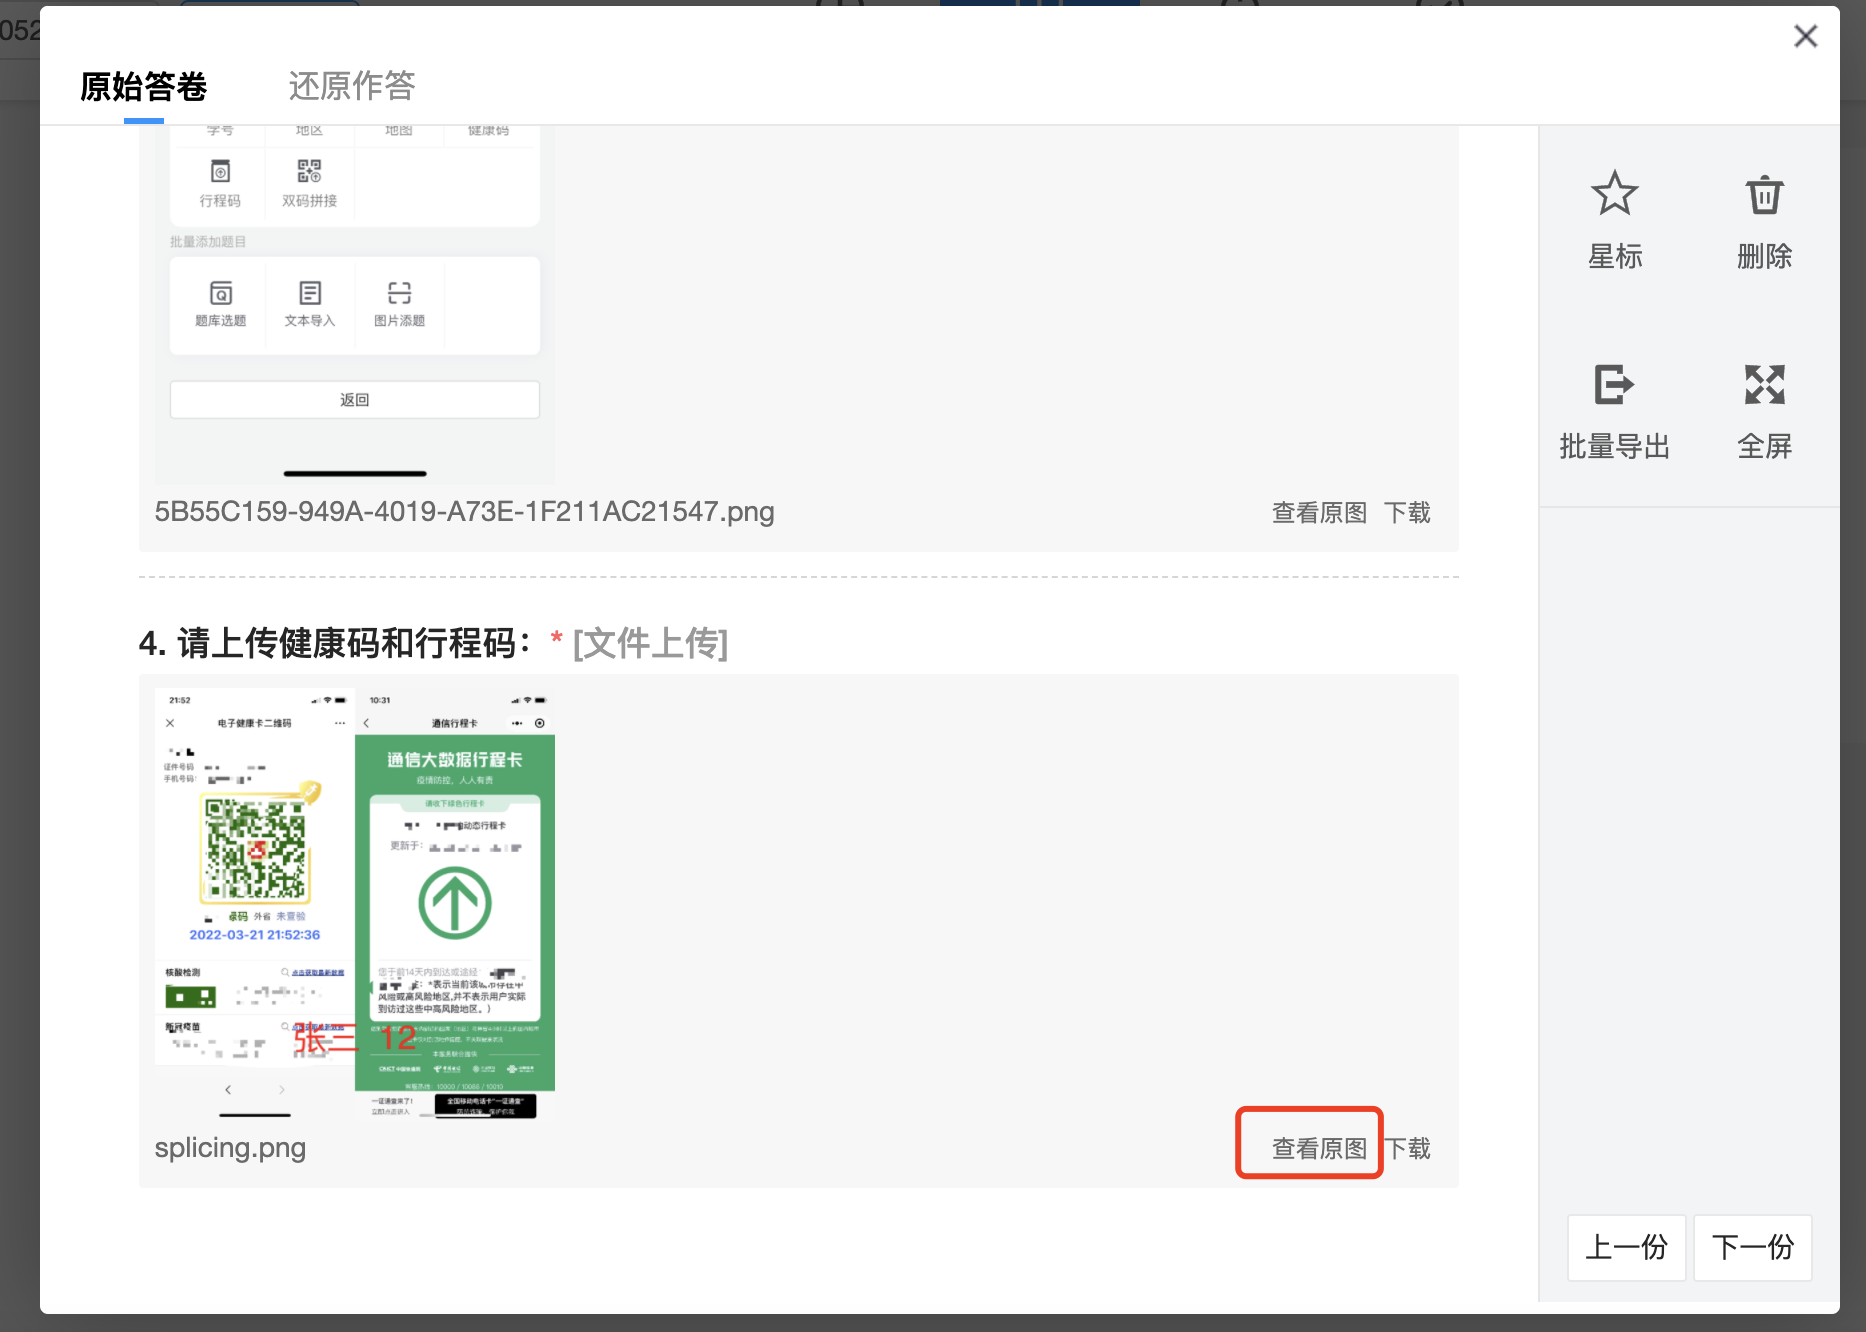
Task: Click the [文件上传] question type label
Action: [650, 643]
